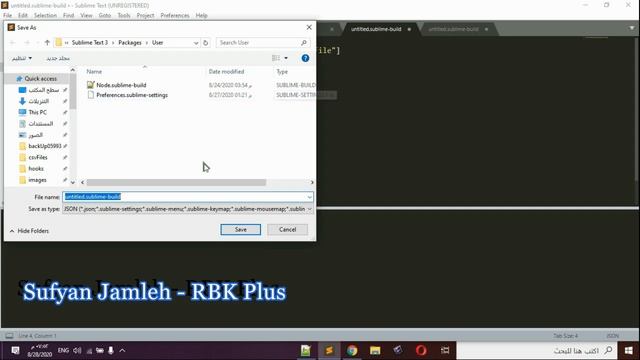Open Opera browser from the taskbar
The width and height of the screenshot is (640, 360).
(x=421, y=350)
